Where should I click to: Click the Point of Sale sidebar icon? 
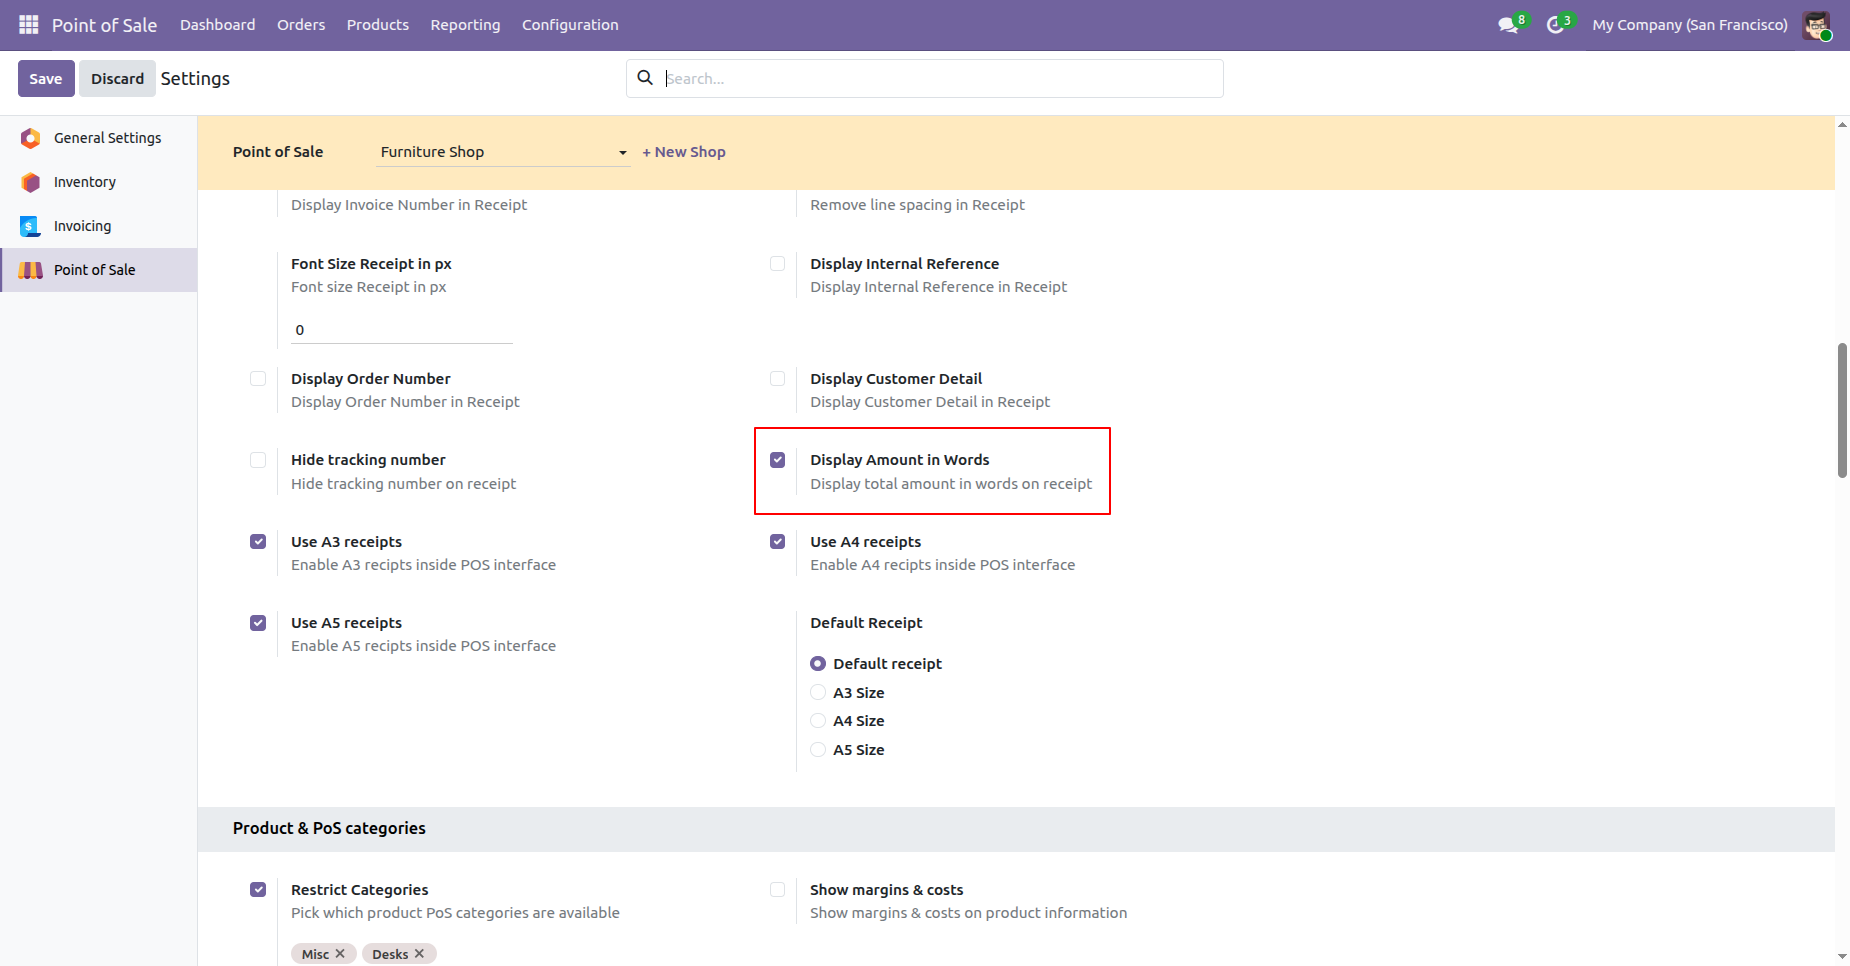point(31,270)
